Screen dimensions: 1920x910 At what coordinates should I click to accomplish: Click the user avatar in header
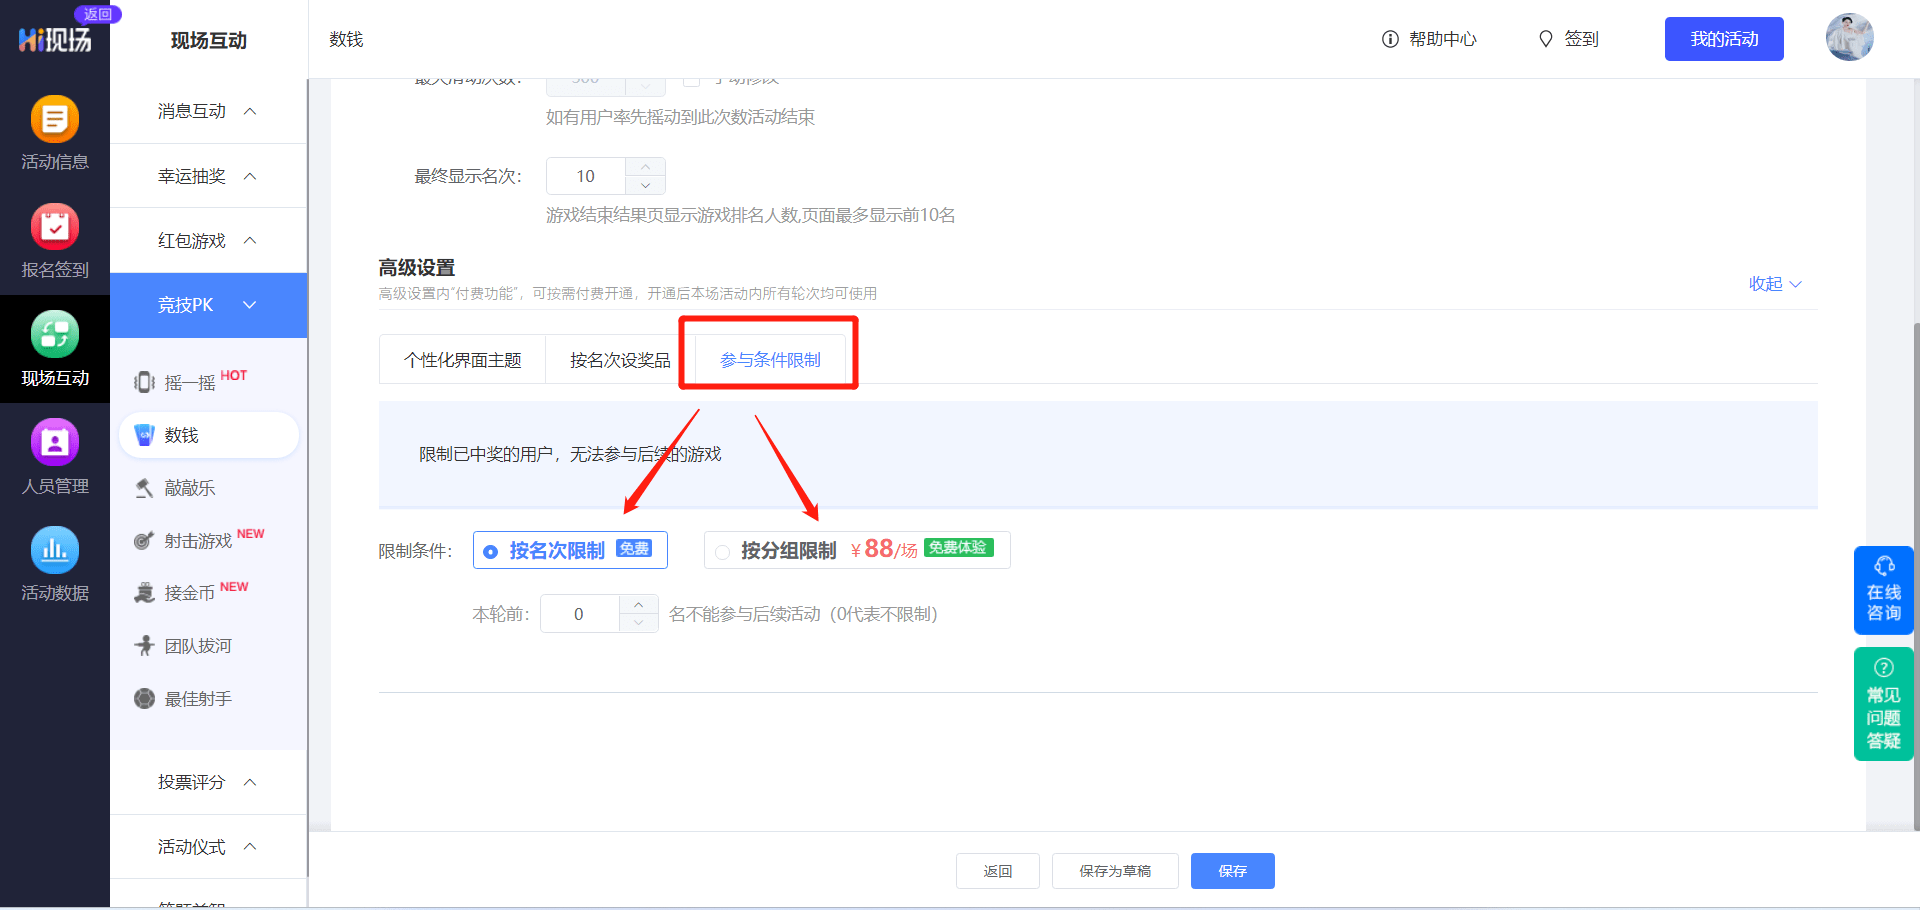1849,38
